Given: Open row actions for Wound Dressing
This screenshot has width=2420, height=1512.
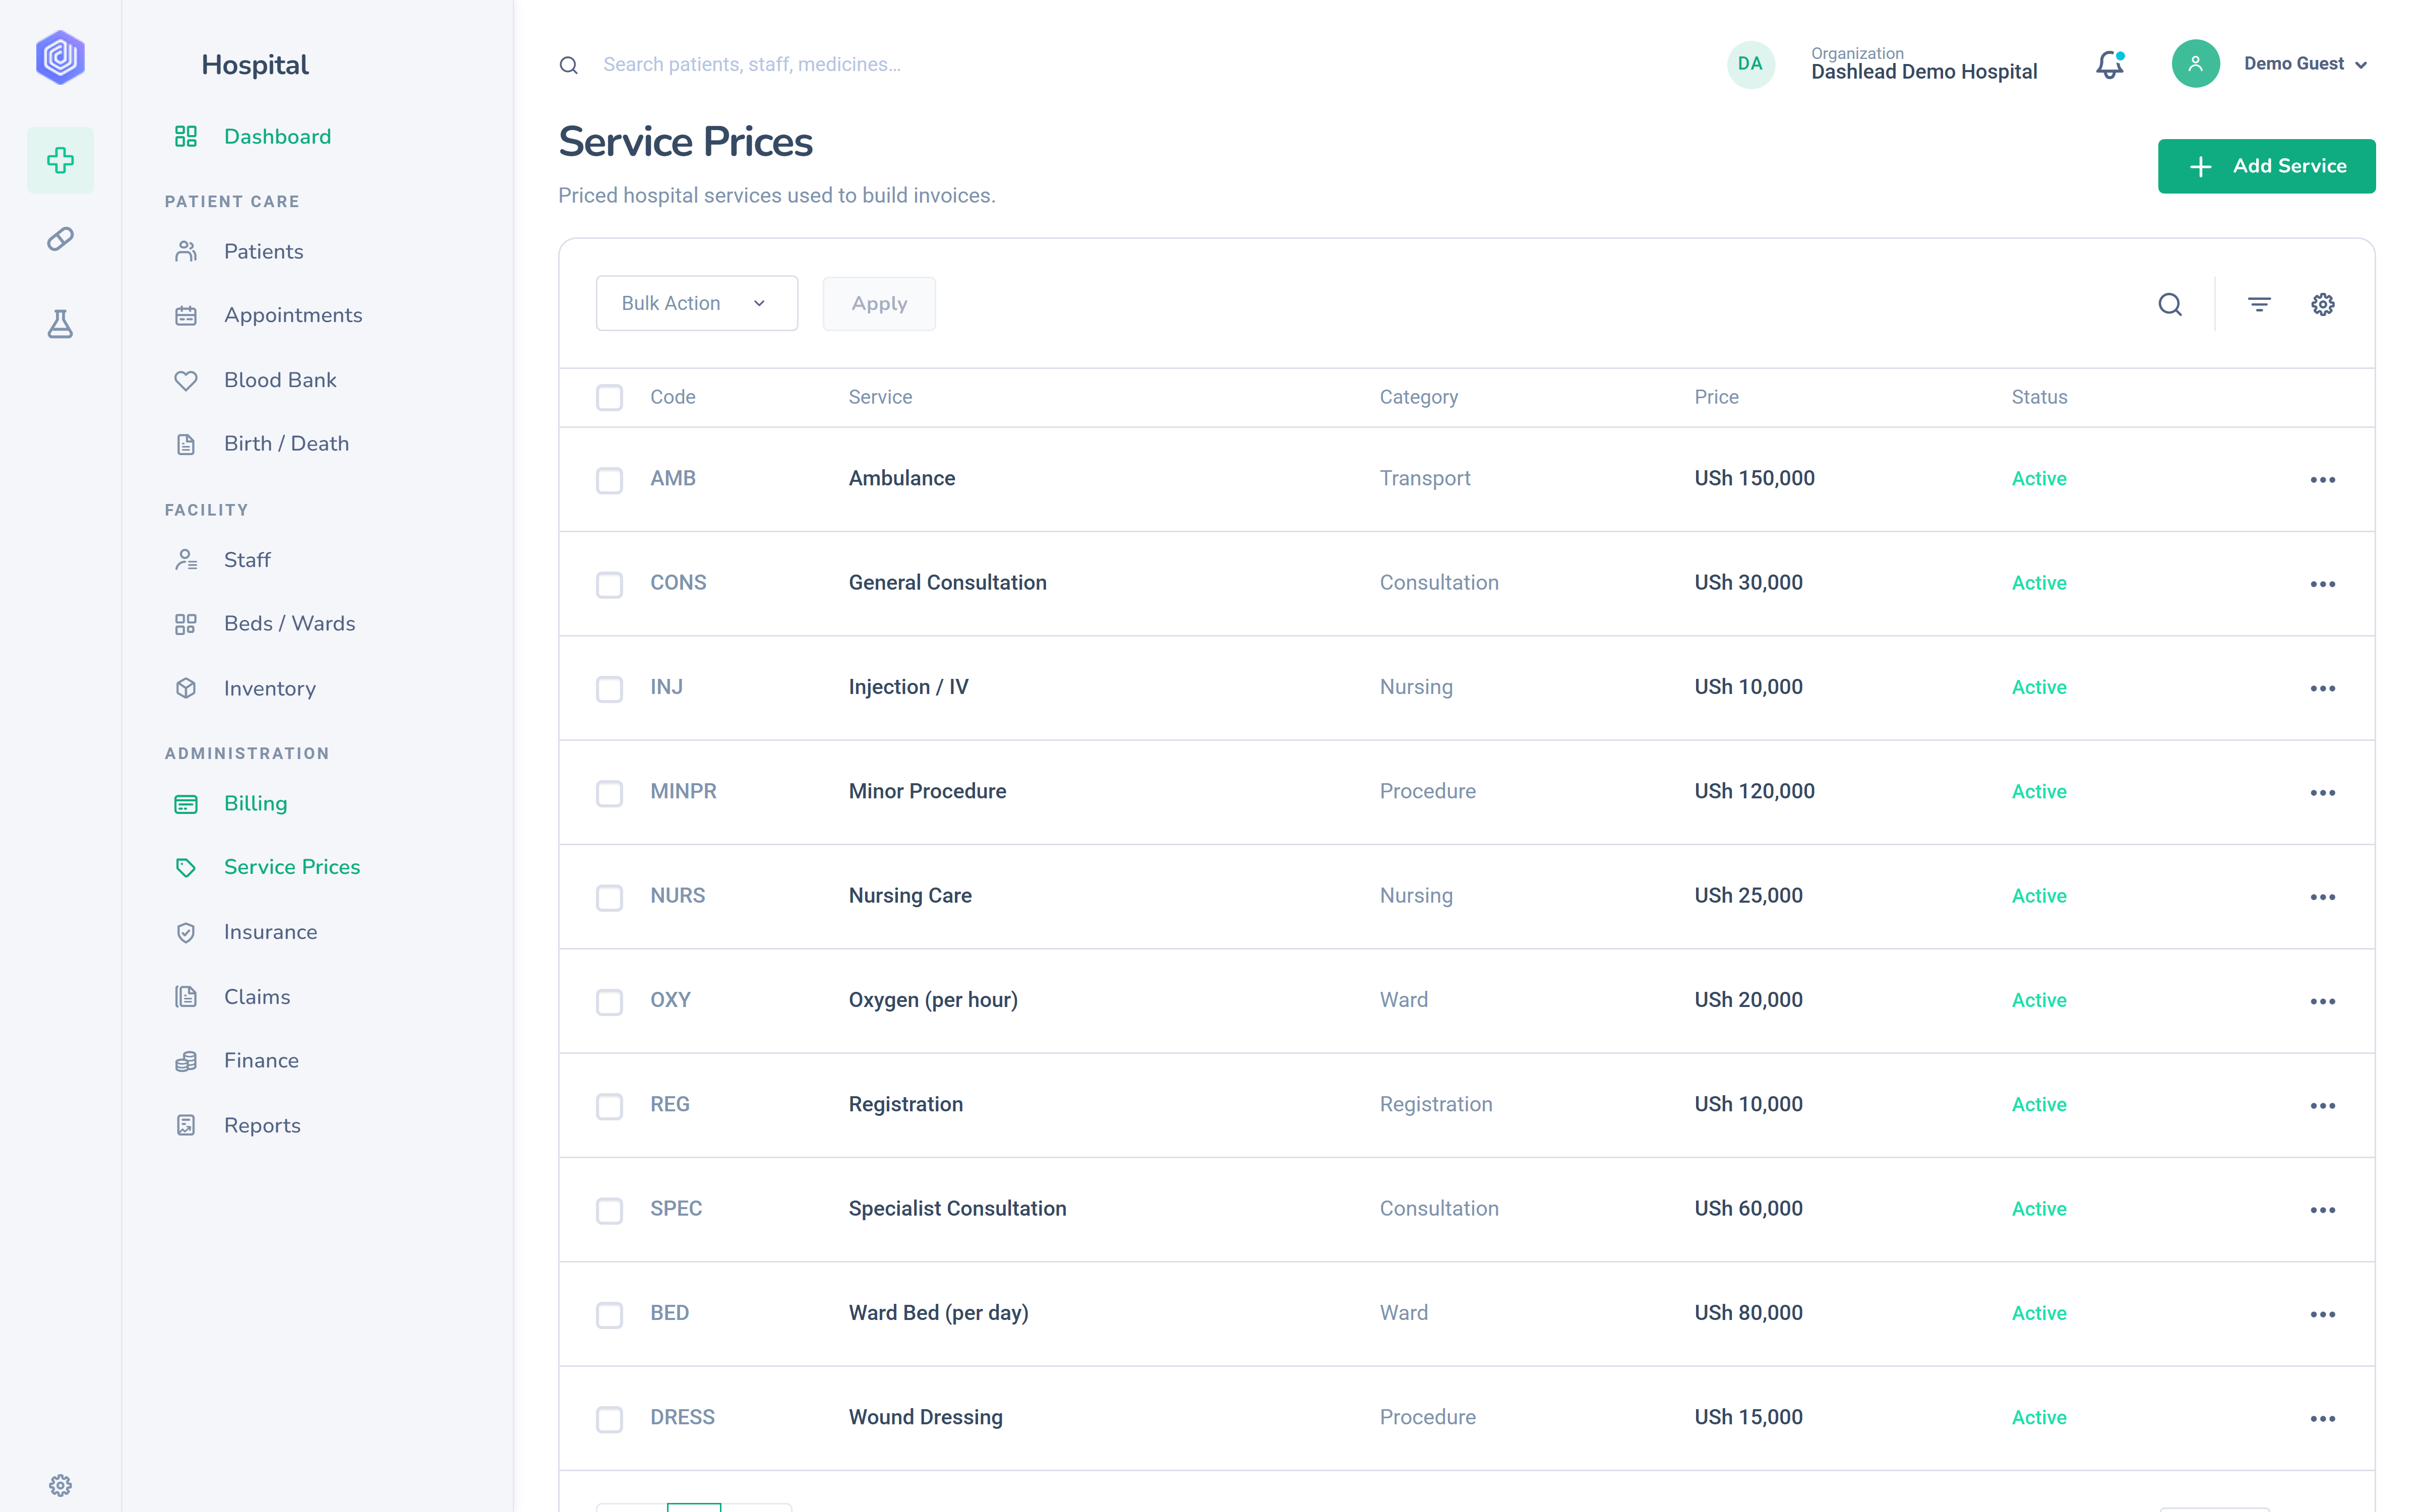Looking at the screenshot, I should click(2322, 1419).
